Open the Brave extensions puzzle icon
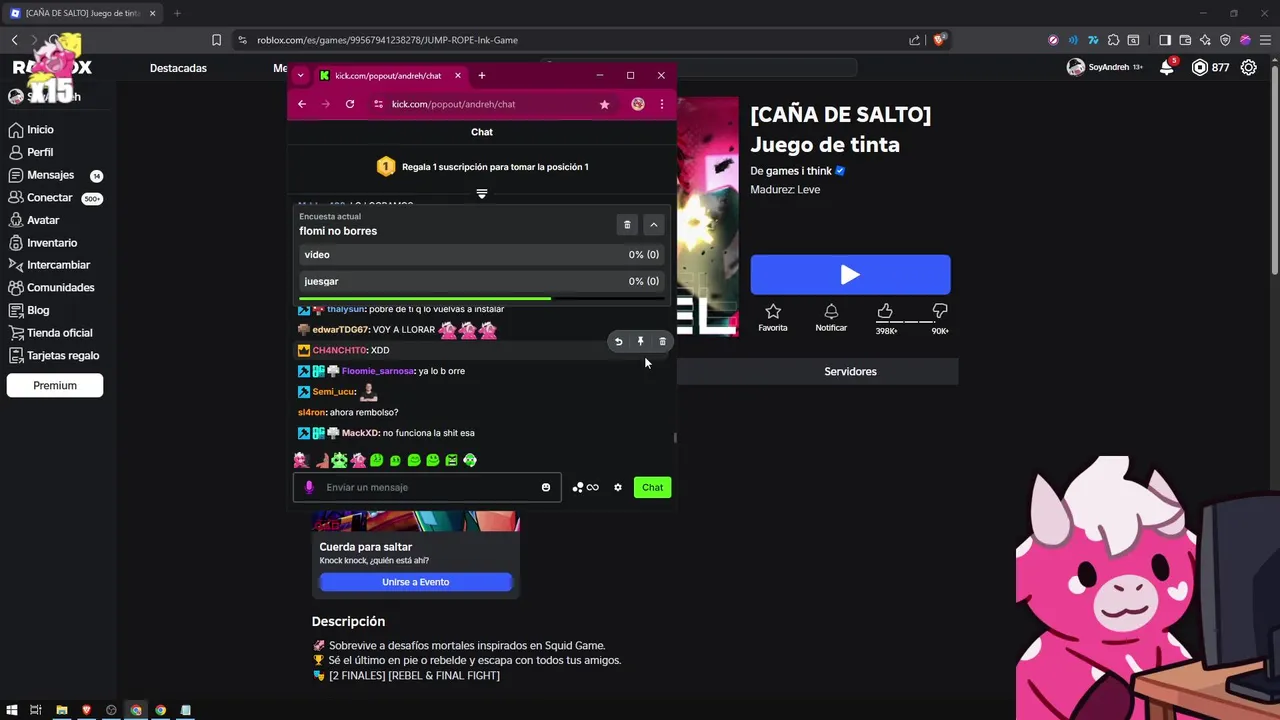This screenshot has height=720, width=1280. point(1113,40)
